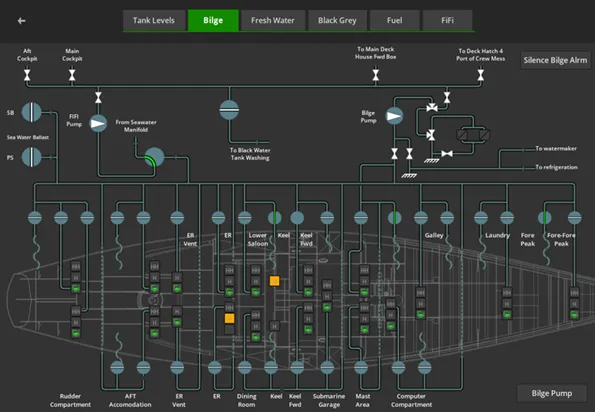Select the To refrigeration label
595x412 pixels.
click(556, 167)
